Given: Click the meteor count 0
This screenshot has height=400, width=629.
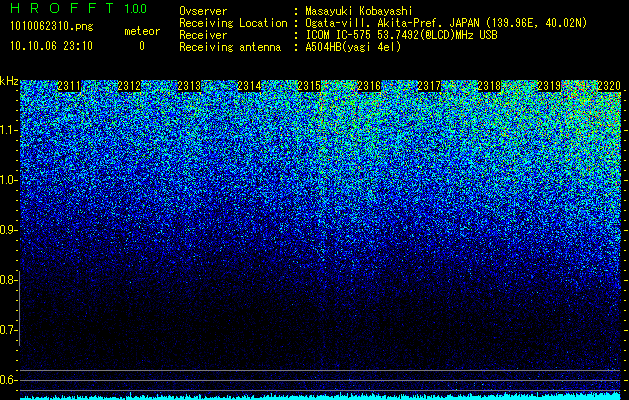Looking at the screenshot, I should tap(142, 46).
